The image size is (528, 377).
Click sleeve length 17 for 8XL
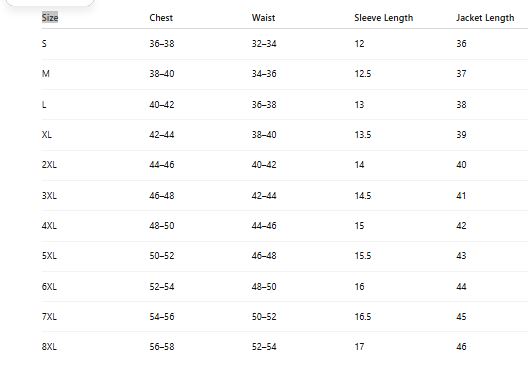click(359, 347)
